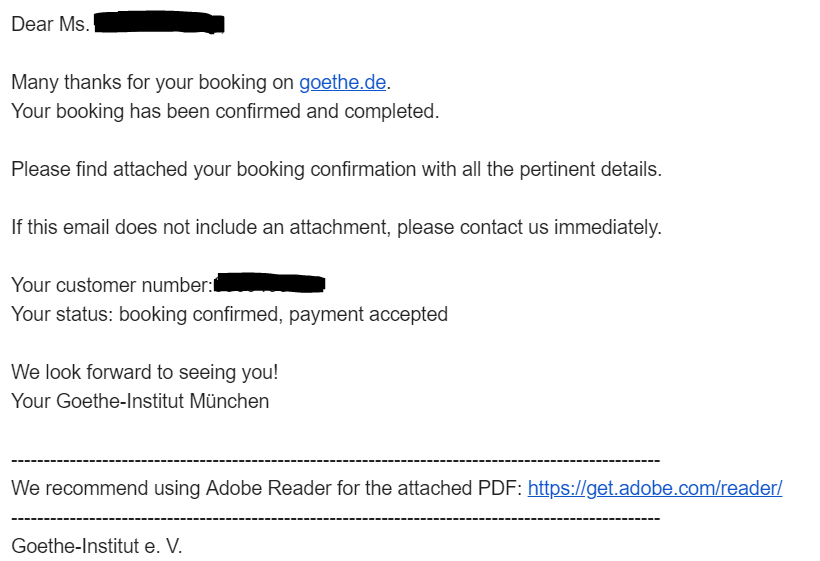Click the "Your customer number:" label
Viewport: 820px width, 561px height.
click(111, 285)
